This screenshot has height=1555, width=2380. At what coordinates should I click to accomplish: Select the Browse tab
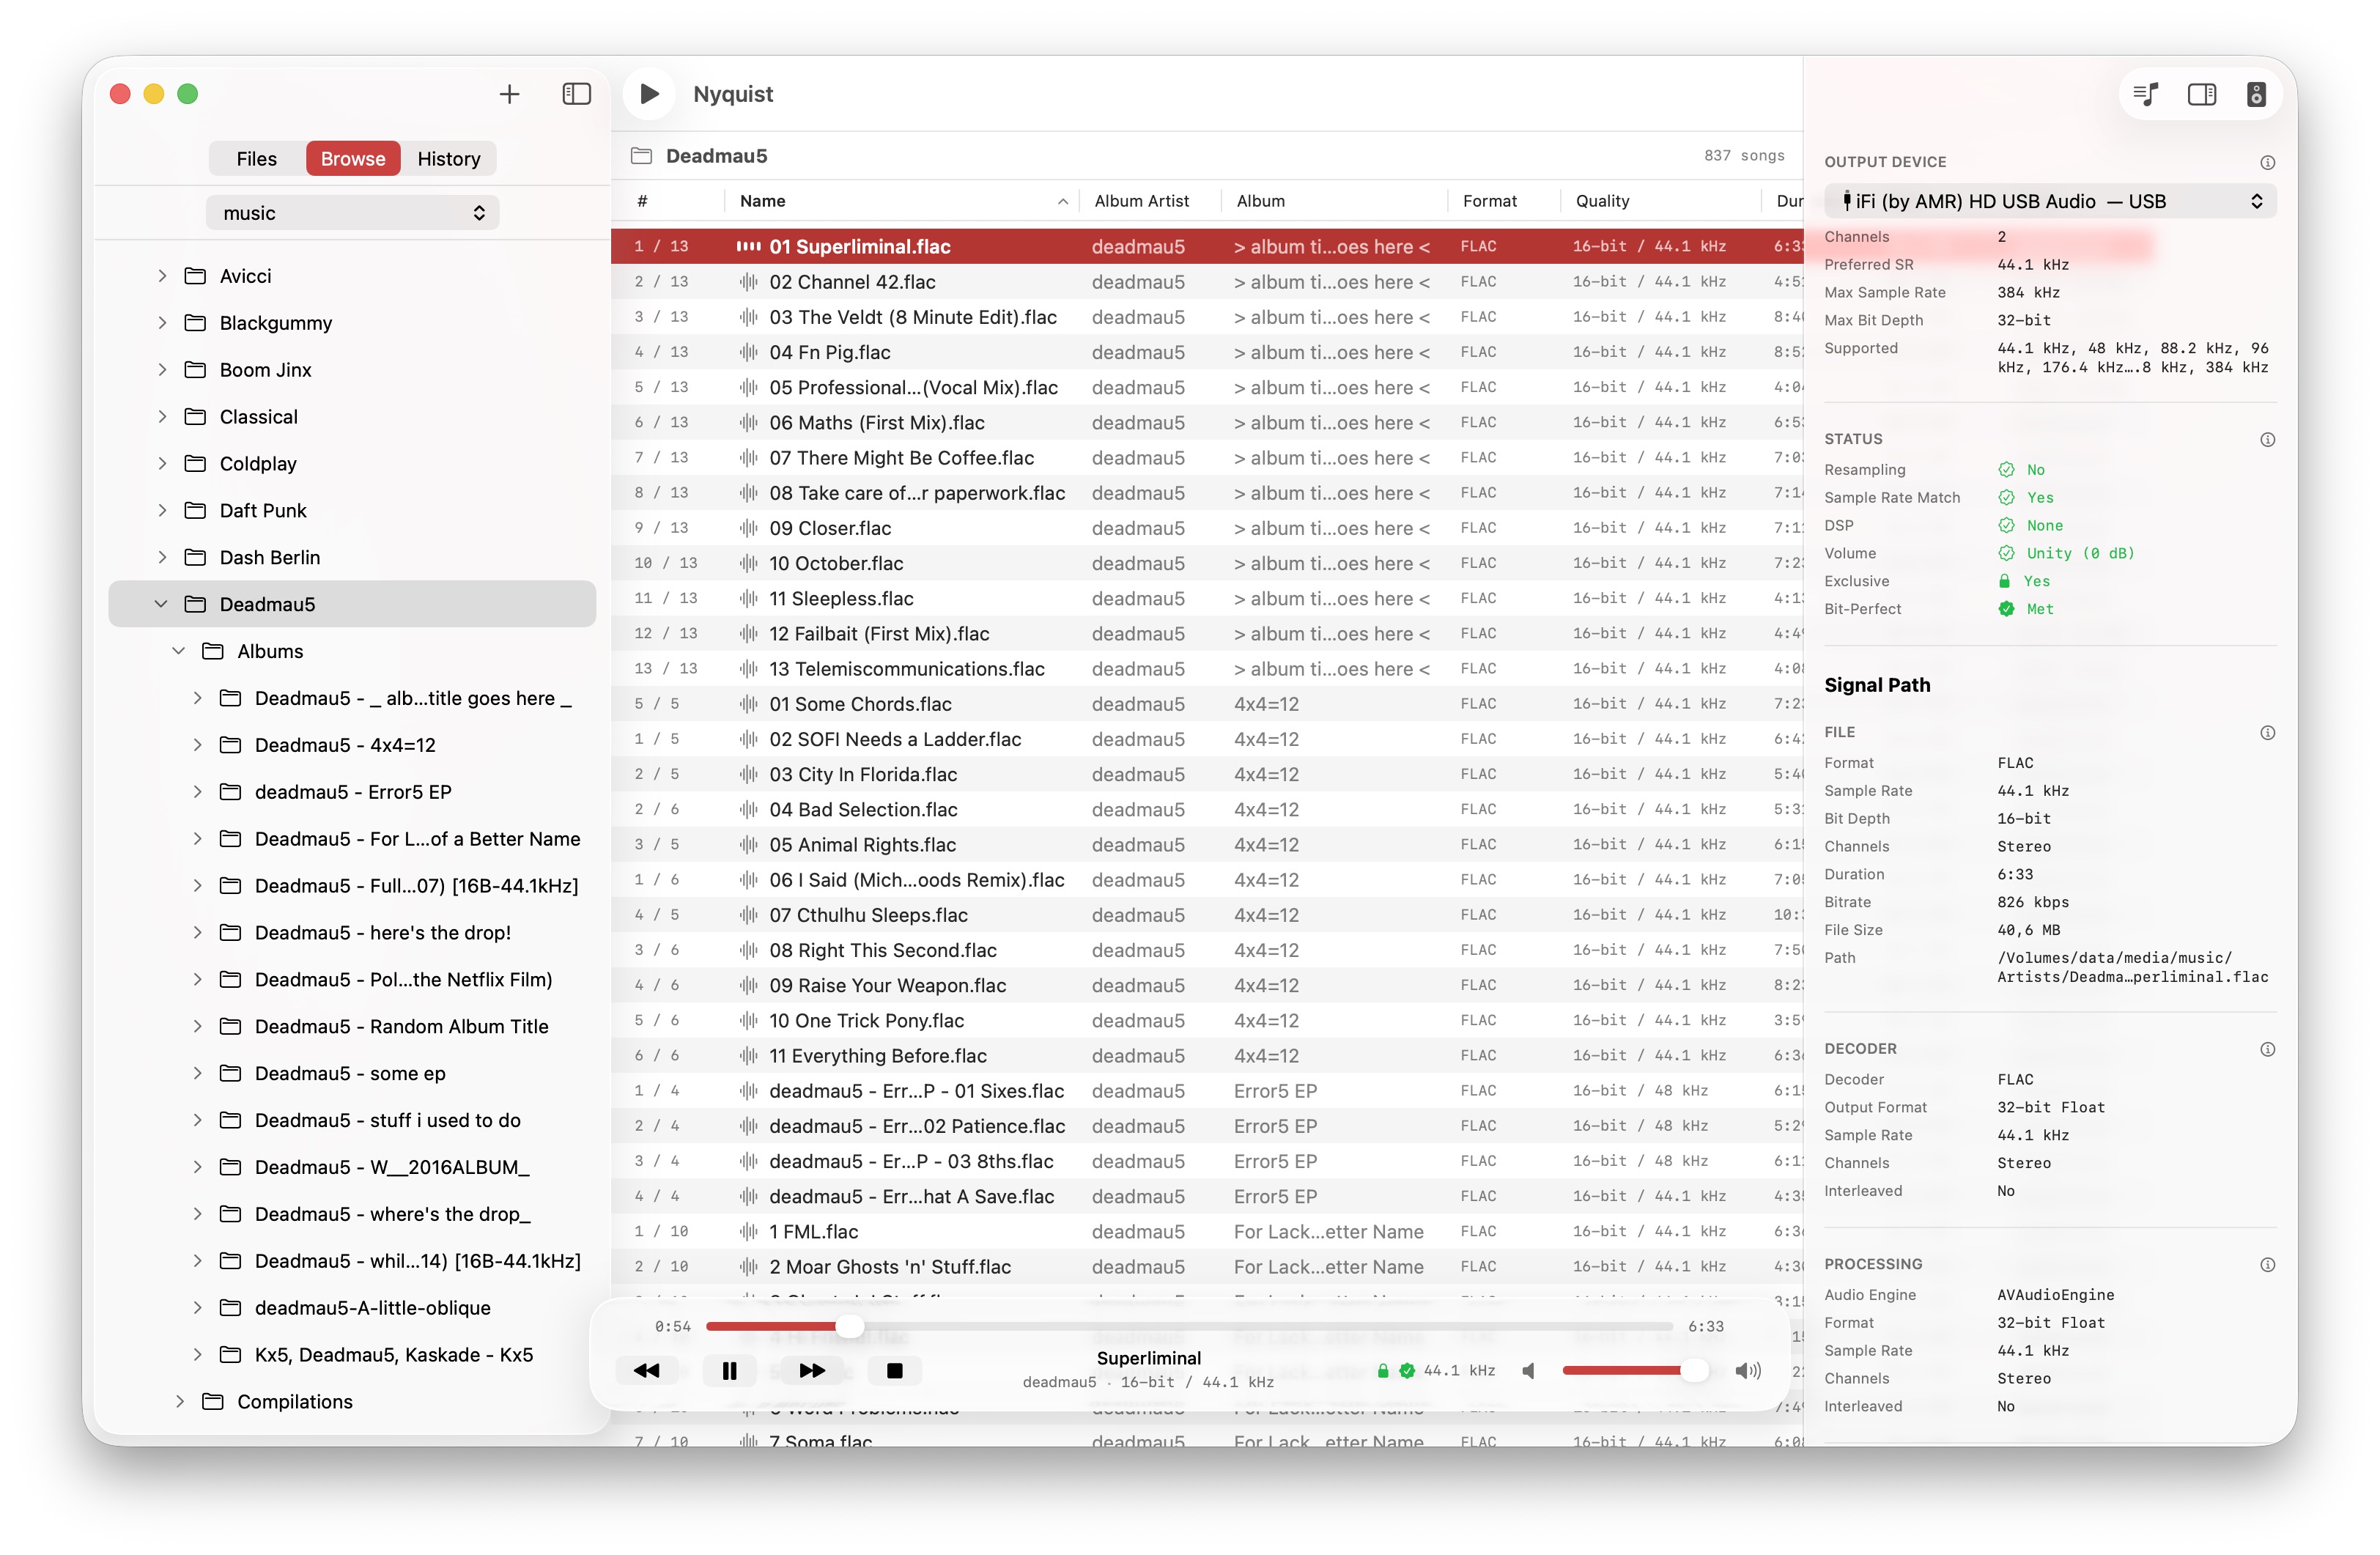tap(353, 159)
